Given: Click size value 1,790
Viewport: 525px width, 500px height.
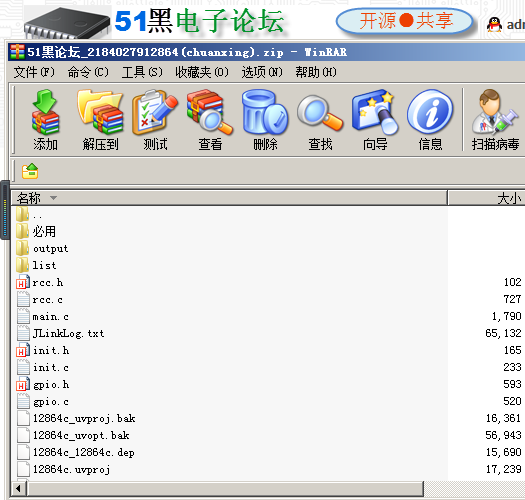Looking at the screenshot, I should (507, 316).
